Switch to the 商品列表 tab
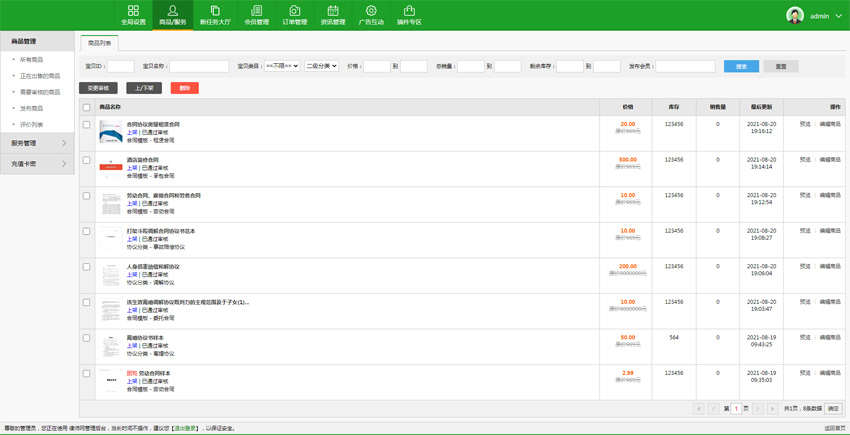The height and width of the screenshot is (435, 850). [100, 43]
